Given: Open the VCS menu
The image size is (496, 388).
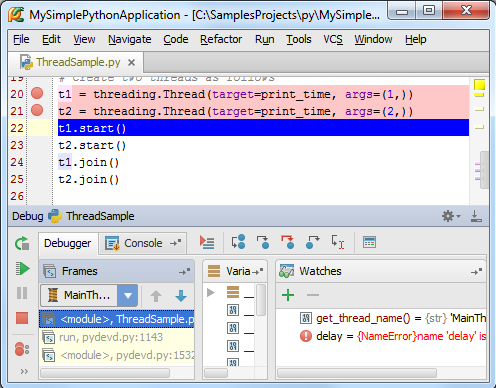Looking at the screenshot, I should [333, 39].
